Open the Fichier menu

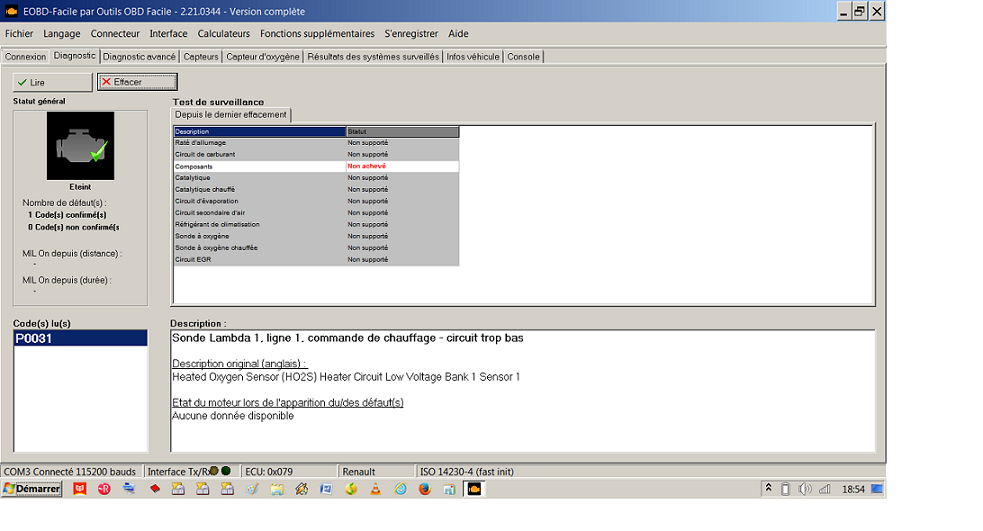(19, 33)
